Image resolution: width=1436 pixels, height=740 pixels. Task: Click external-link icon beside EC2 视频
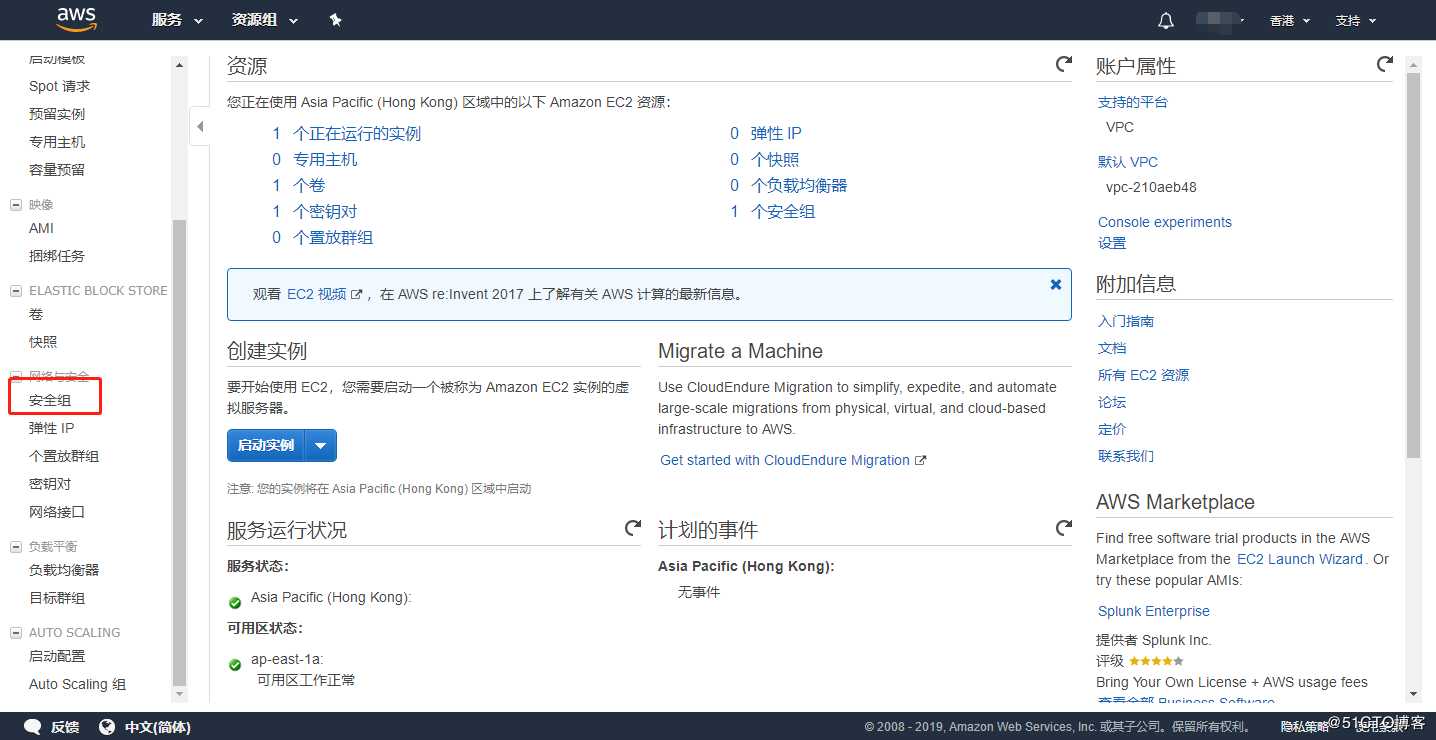pyautogui.click(x=357, y=295)
